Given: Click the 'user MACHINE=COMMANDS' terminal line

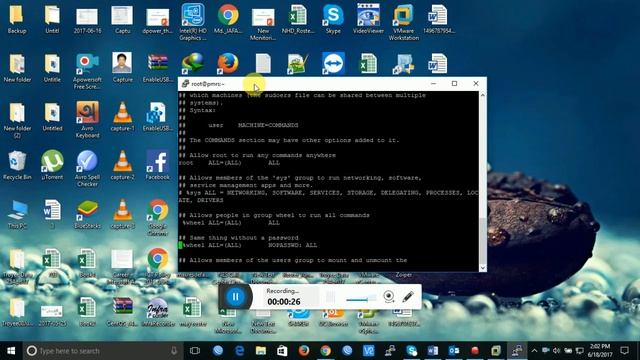Looking at the screenshot, I should pos(253,125).
